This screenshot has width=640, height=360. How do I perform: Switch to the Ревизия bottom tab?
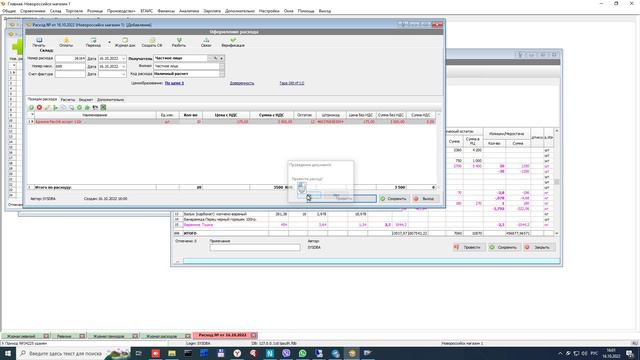coord(64,336)
